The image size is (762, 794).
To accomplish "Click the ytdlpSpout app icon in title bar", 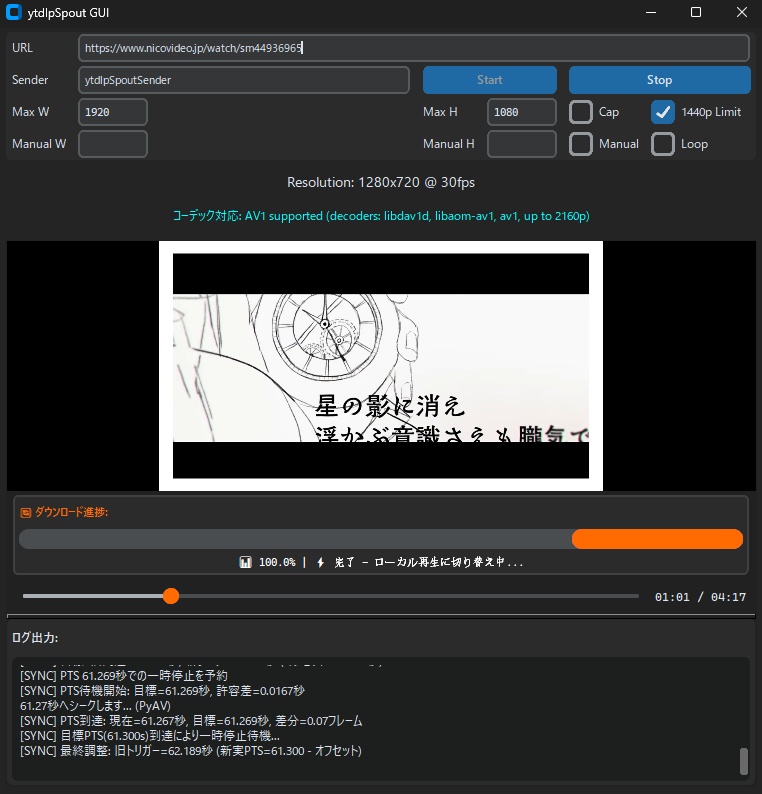I will coord(14,12).
